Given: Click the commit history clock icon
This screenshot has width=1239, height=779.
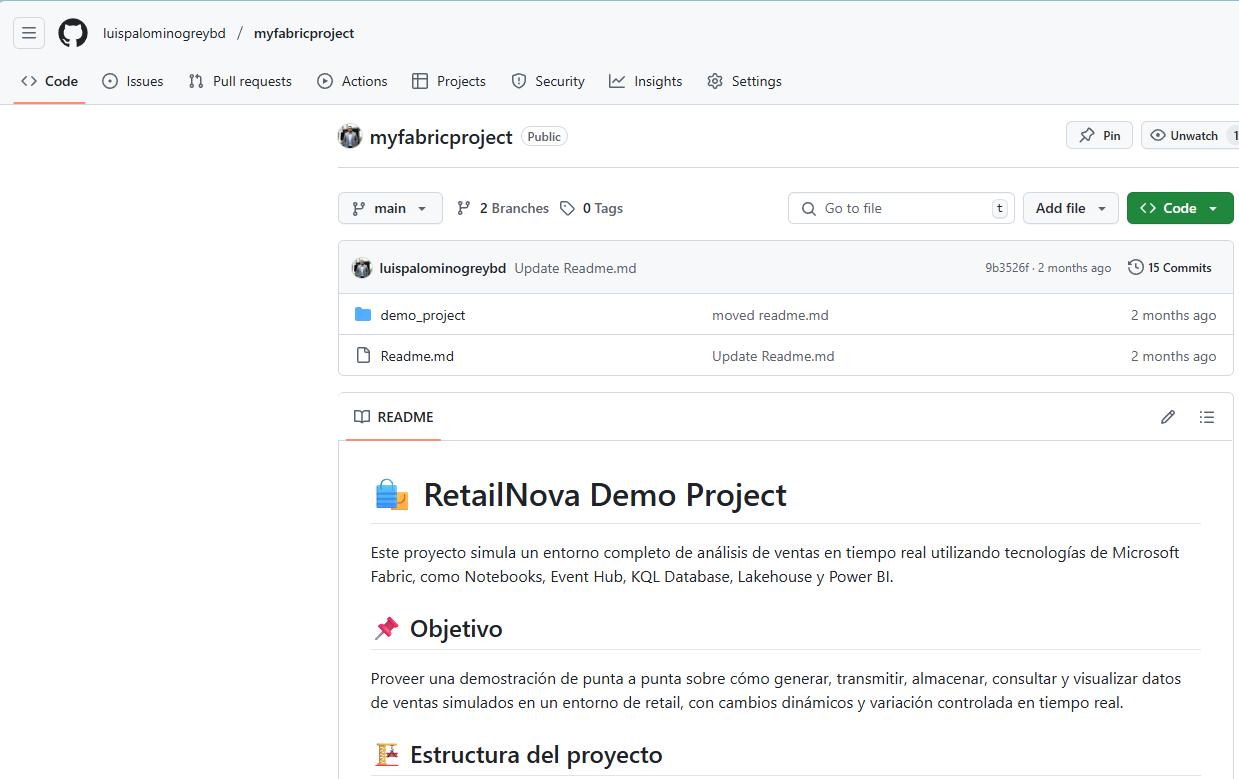Looking at the screenshot, I should point(1136,268).
